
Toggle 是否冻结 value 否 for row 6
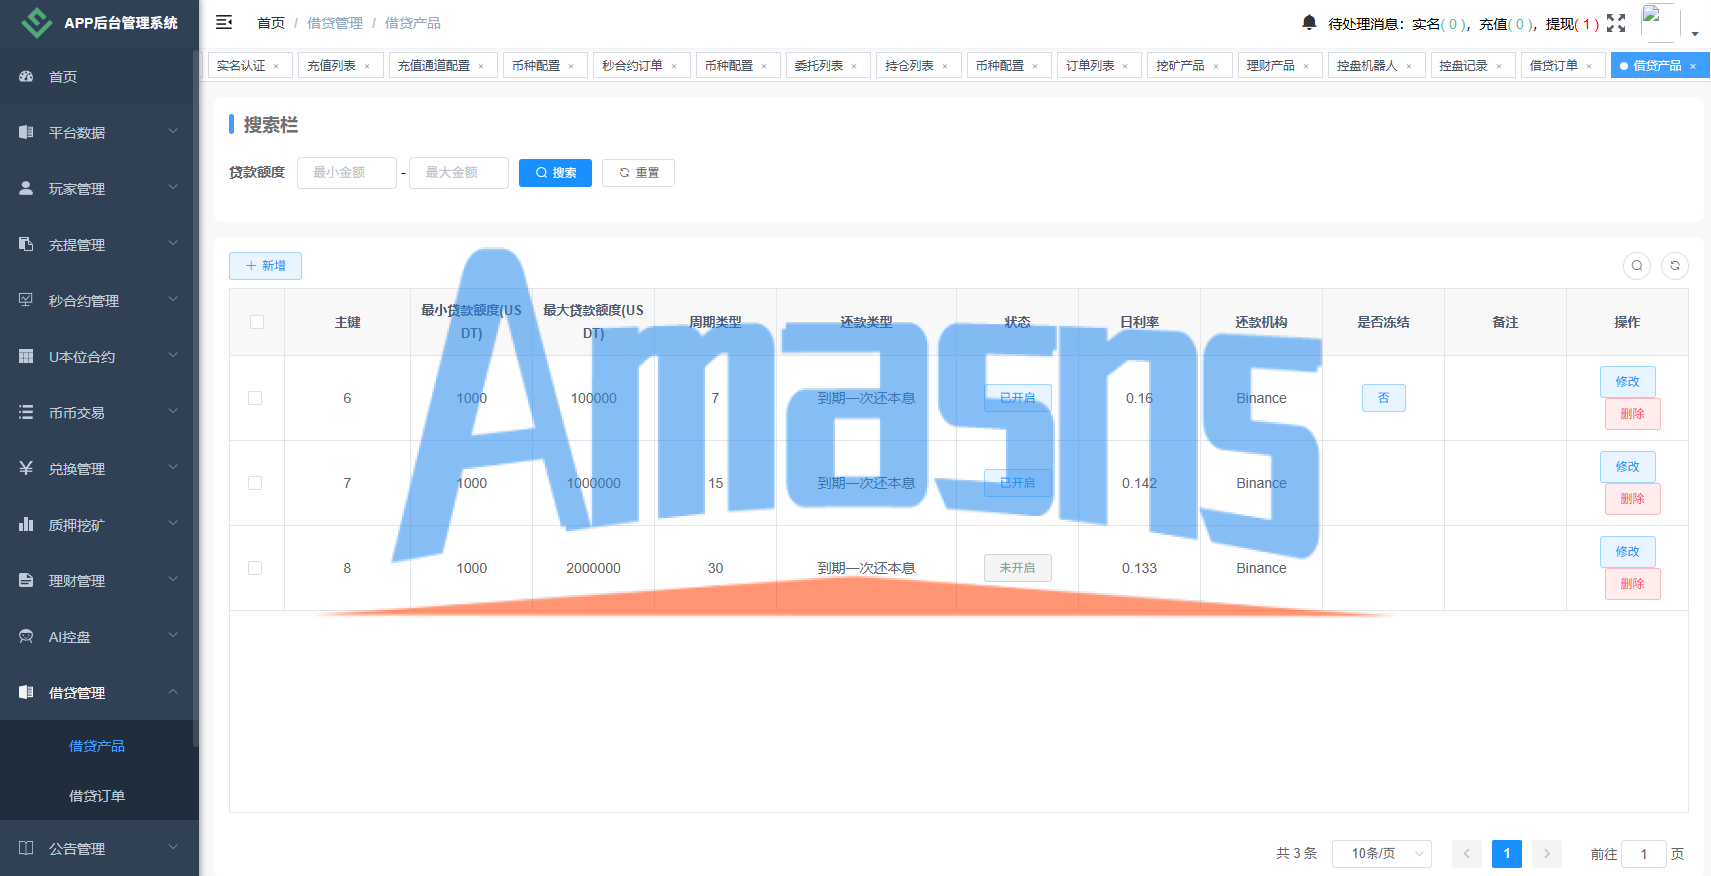click(x=1384, y=398)
